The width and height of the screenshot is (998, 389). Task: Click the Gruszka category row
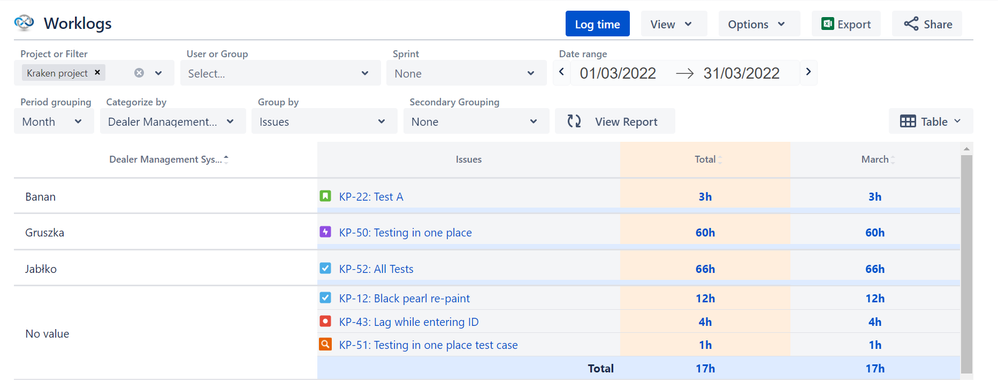point(165,233)
